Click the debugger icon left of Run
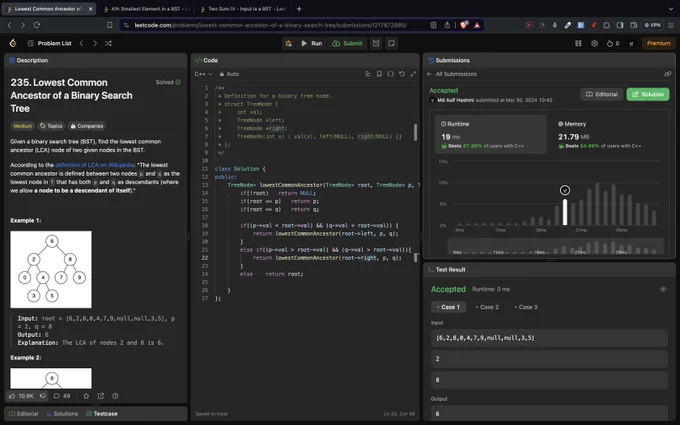Viewport: 680px width, 425px height. coord(288,43)
